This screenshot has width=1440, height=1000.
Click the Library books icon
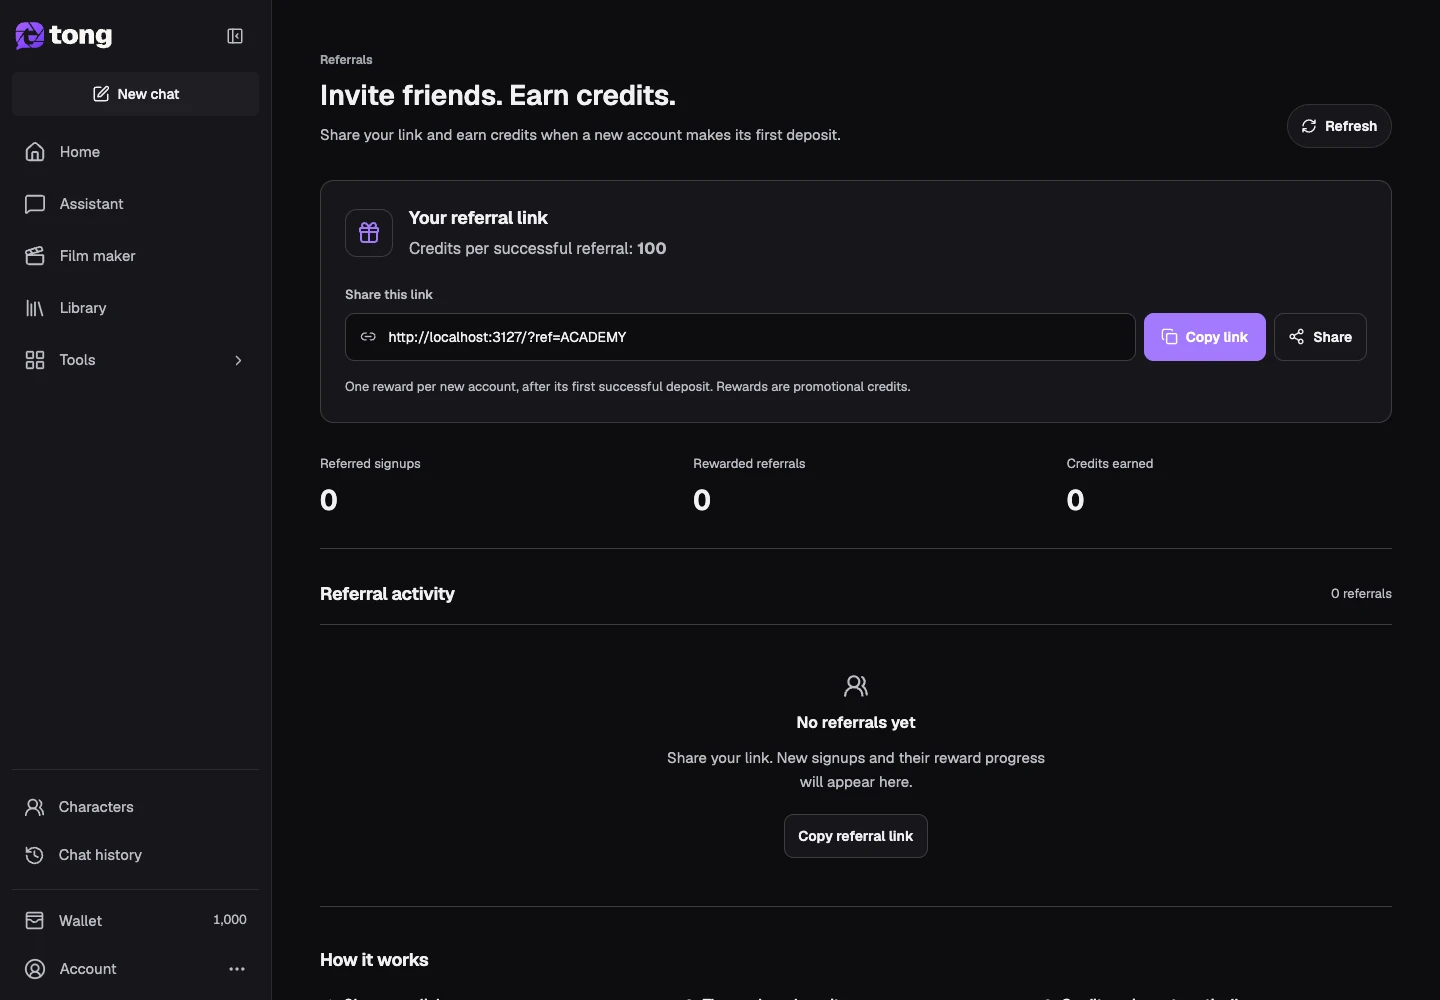pyautogui.click(x=35, y=308)
